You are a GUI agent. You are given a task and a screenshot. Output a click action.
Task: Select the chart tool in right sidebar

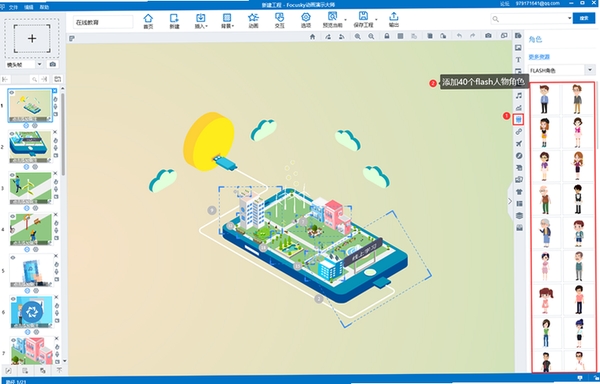tap(519, 108)
